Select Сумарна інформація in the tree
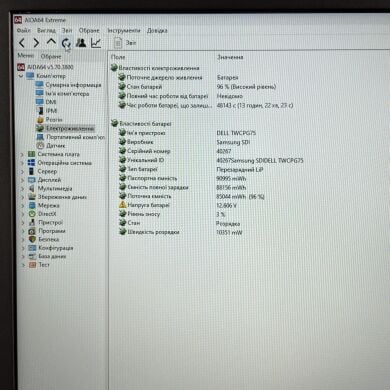 pyautogui.click(x=69, y=85)
